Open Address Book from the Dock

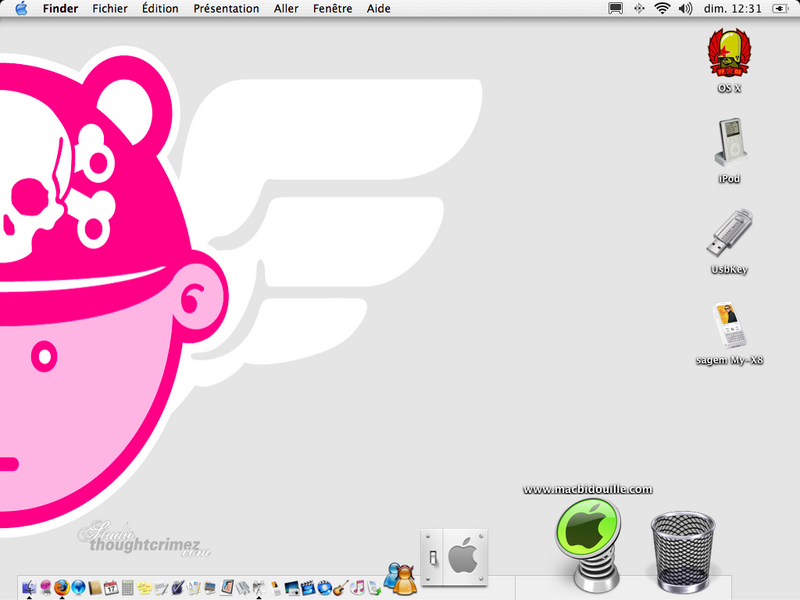tap(95, 588)
